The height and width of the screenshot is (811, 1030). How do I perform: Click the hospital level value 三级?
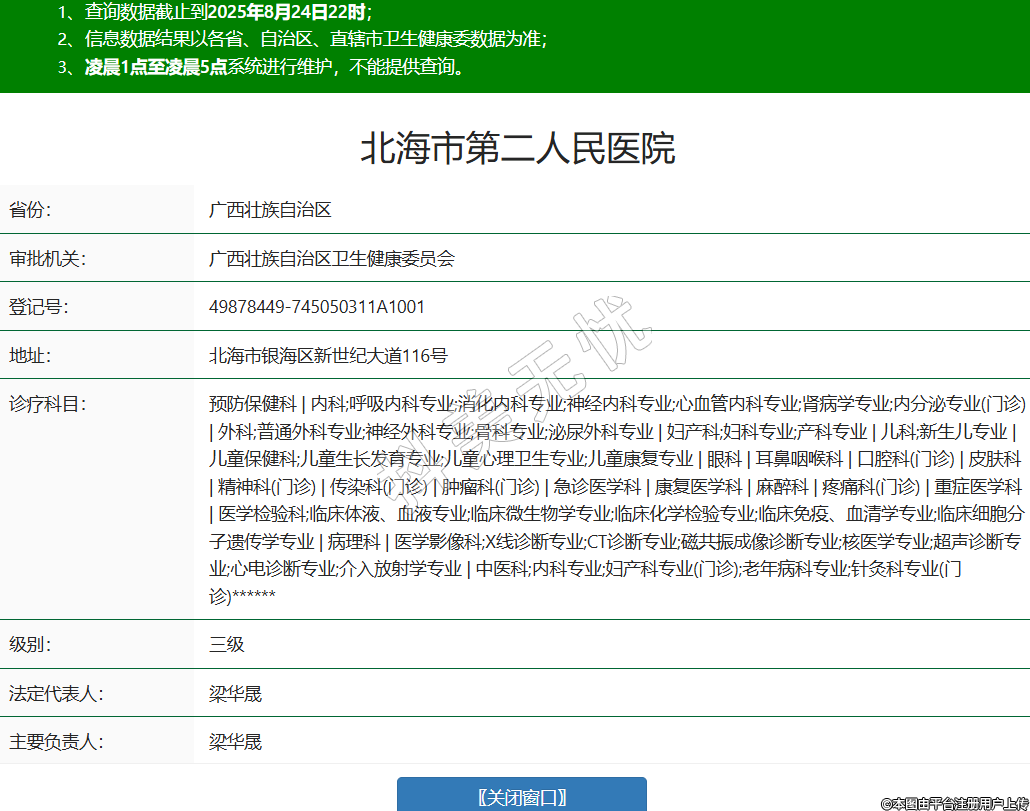click(x=226, y=644)
